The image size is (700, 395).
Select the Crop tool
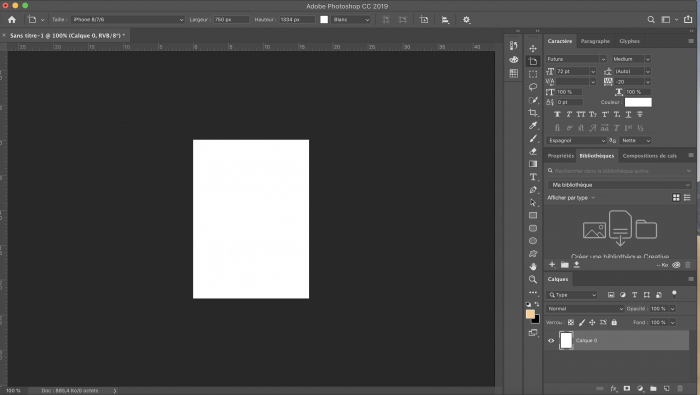[x=533, y=113]
